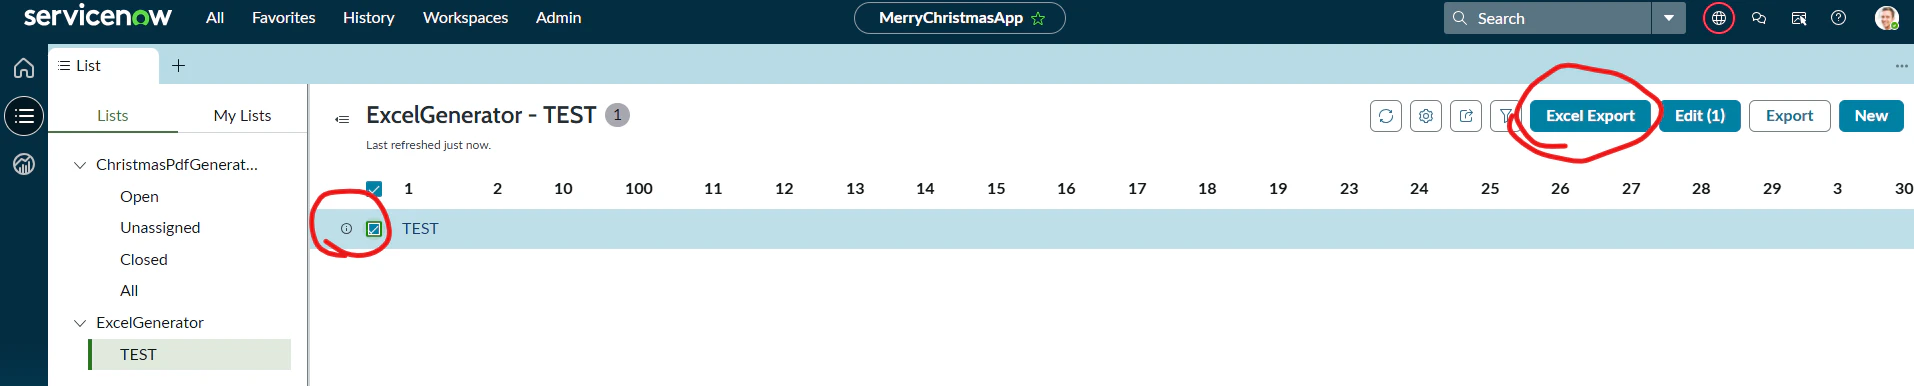This screenshot has width=1914, height=386.
Task: Click the share list icon
Action: (x=1466, y=116)
